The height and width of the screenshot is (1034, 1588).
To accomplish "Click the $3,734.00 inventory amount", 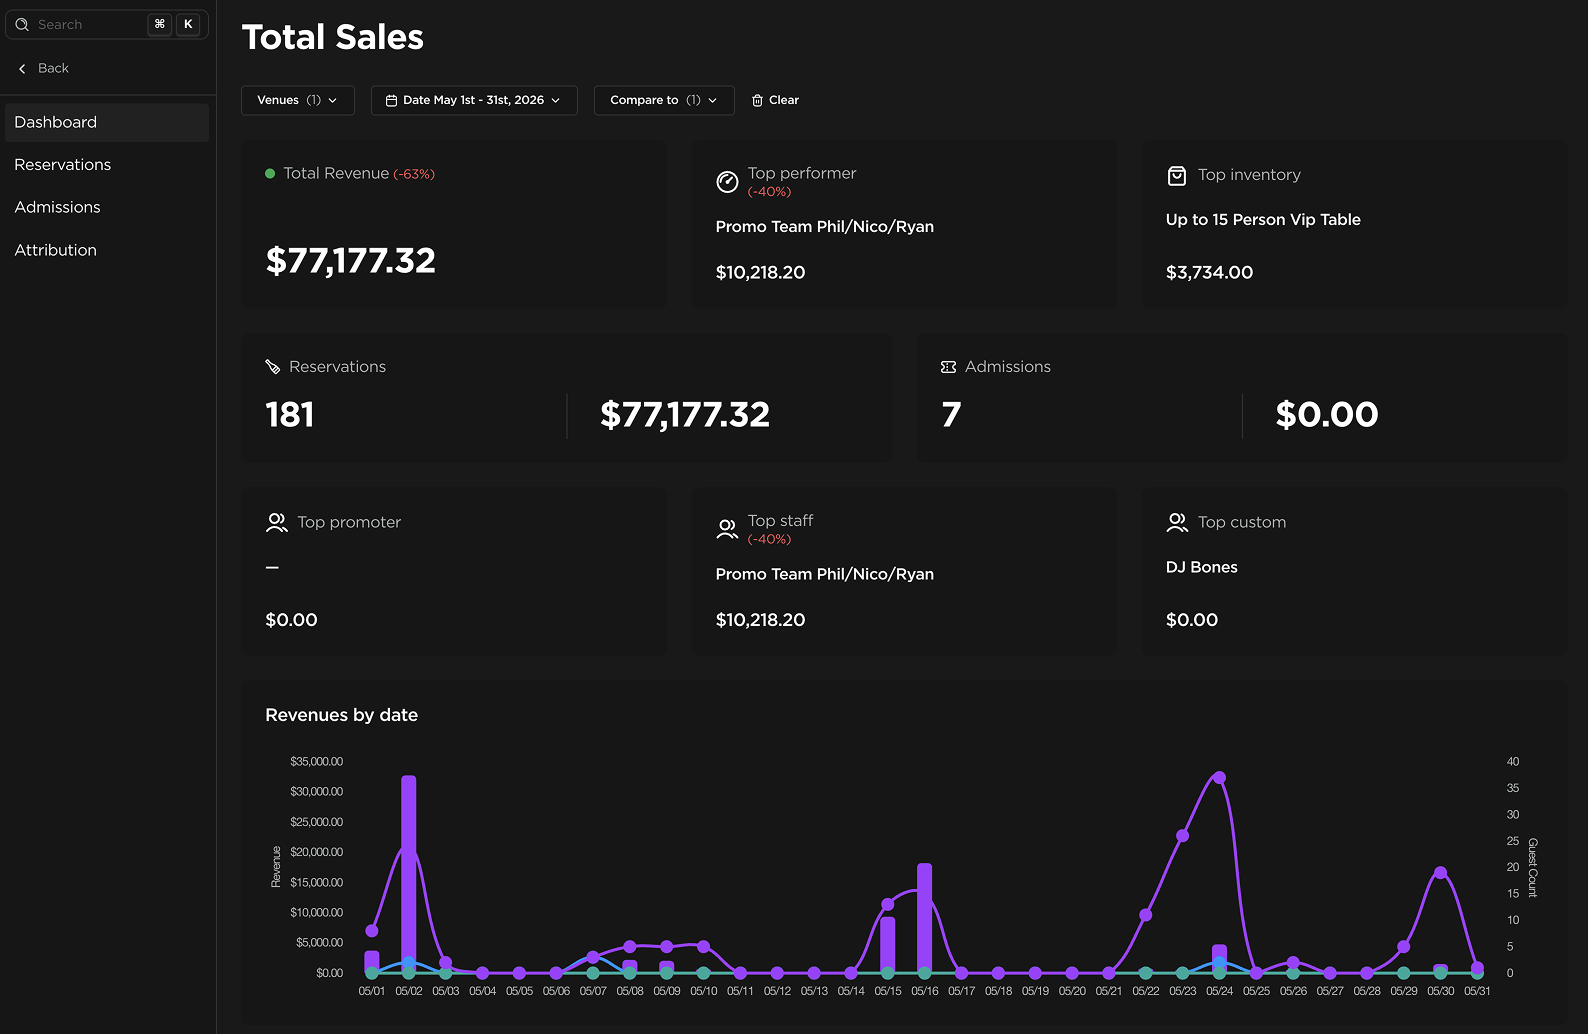I will 1209,272.
